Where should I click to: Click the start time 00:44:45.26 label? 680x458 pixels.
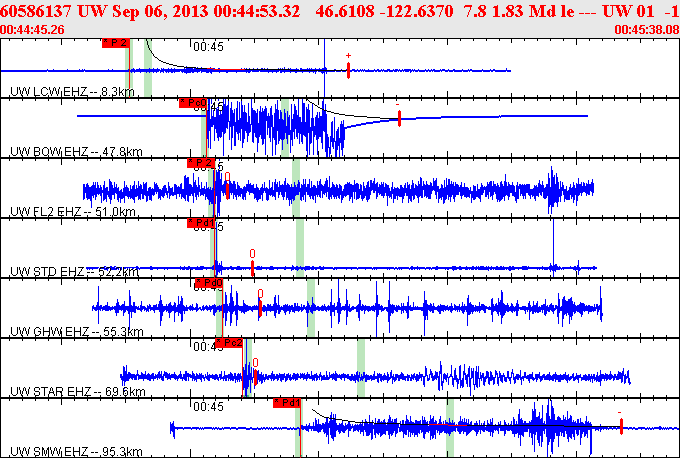coord(33,29)
